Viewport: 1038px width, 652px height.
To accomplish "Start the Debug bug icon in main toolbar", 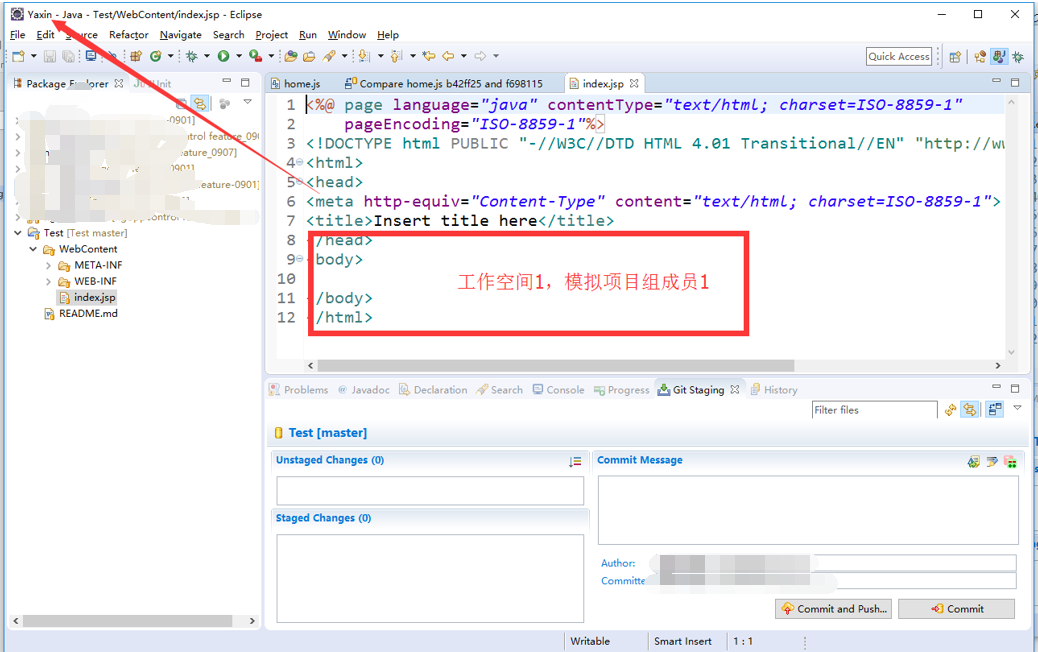I will pyautogui.click(x=192, y=56).
